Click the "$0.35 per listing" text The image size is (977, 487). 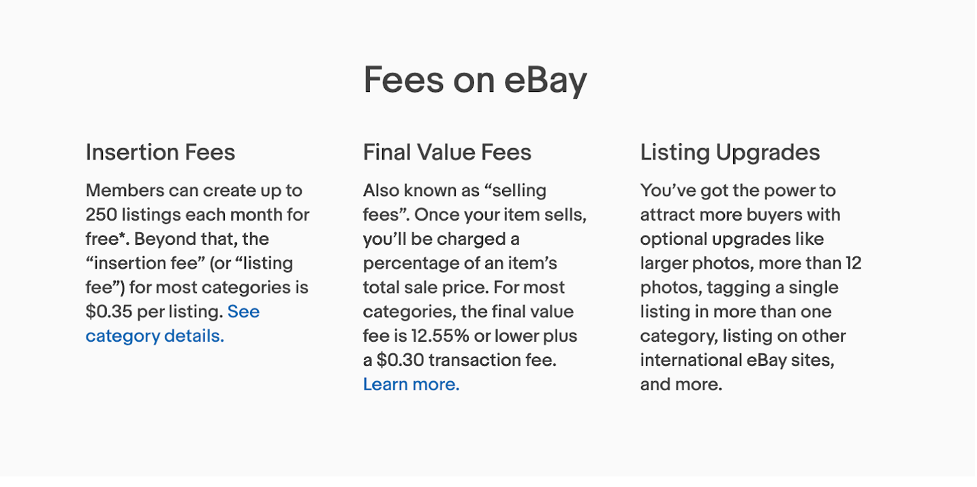click(153, 311)
